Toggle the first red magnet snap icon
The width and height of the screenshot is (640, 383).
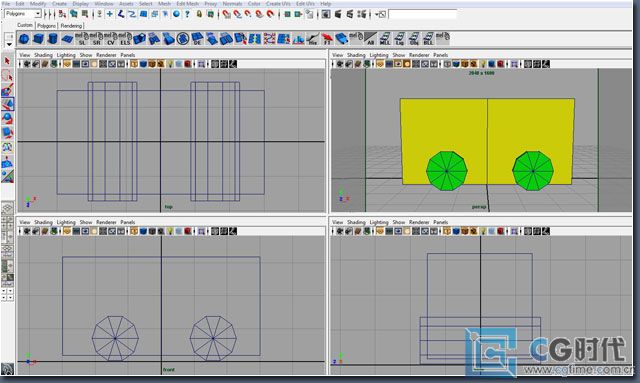pyautogui.click(x=227, y=14)
